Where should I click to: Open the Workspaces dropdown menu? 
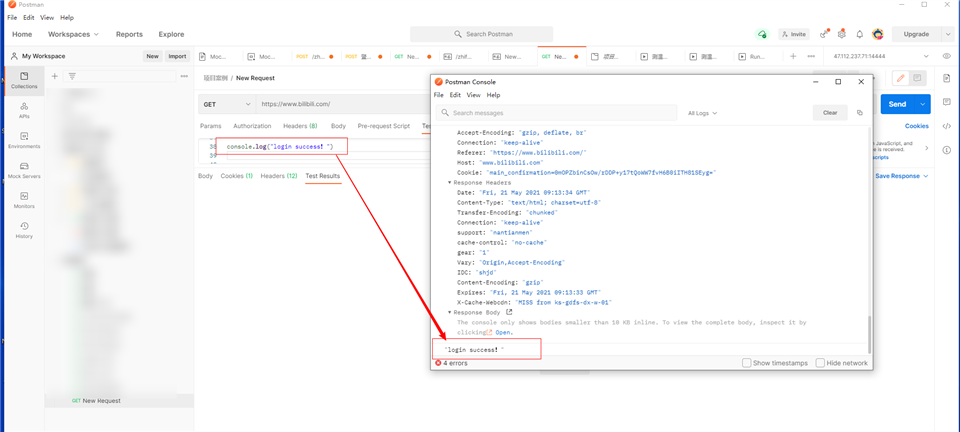pyautogui.click(x=73, y=34)
